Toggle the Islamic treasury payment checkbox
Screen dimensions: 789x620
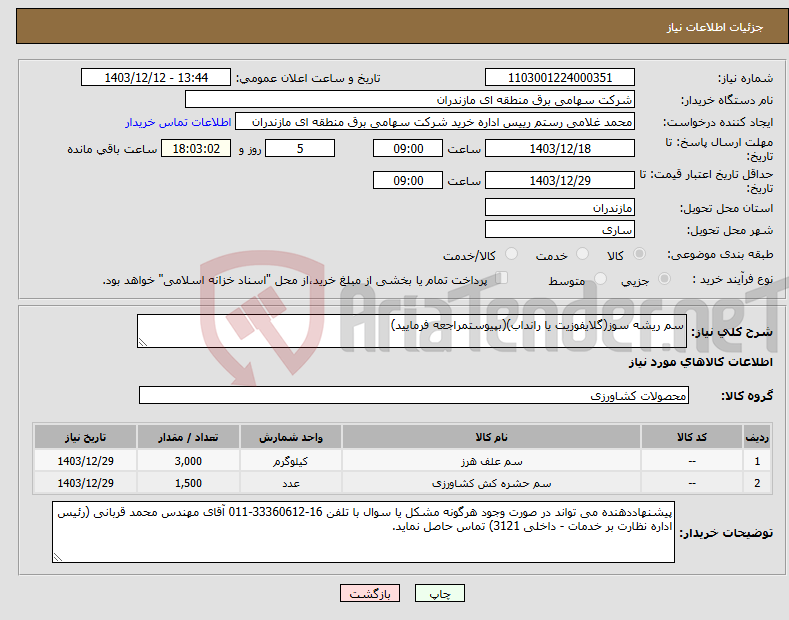502,278
